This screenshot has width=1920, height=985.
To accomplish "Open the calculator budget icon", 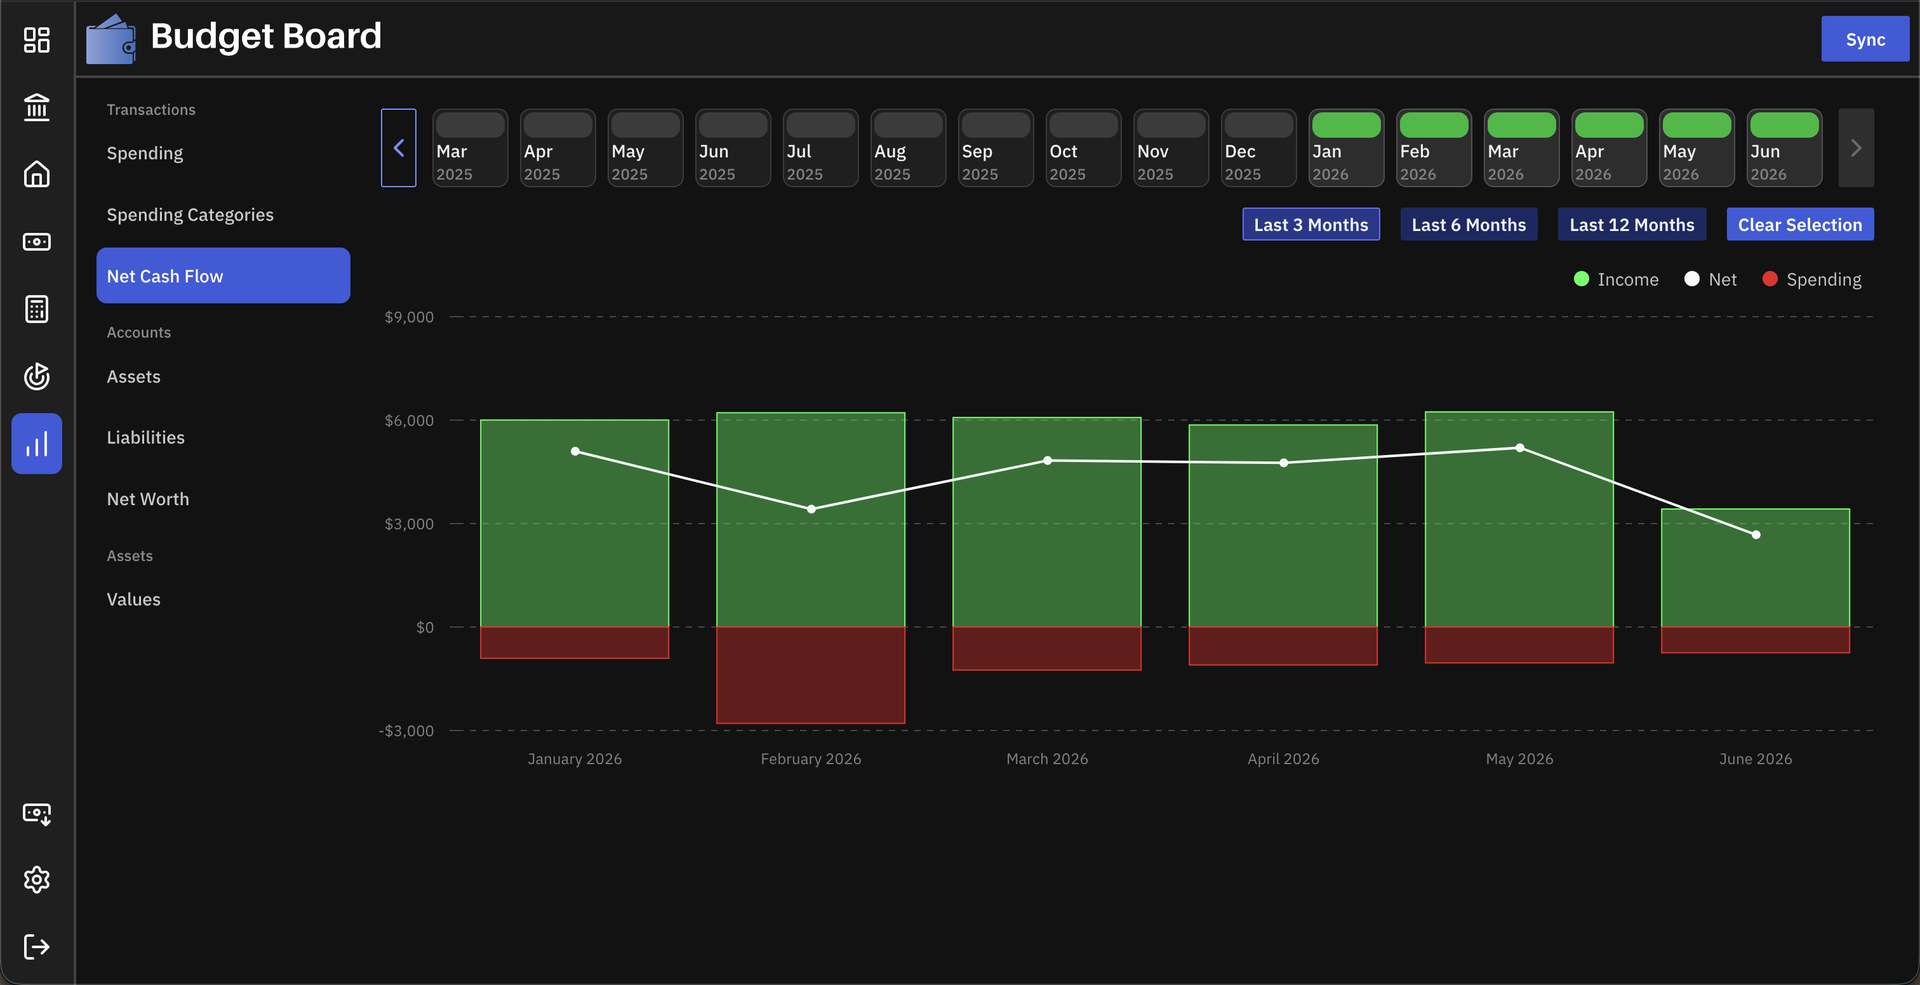I will 37,309.
